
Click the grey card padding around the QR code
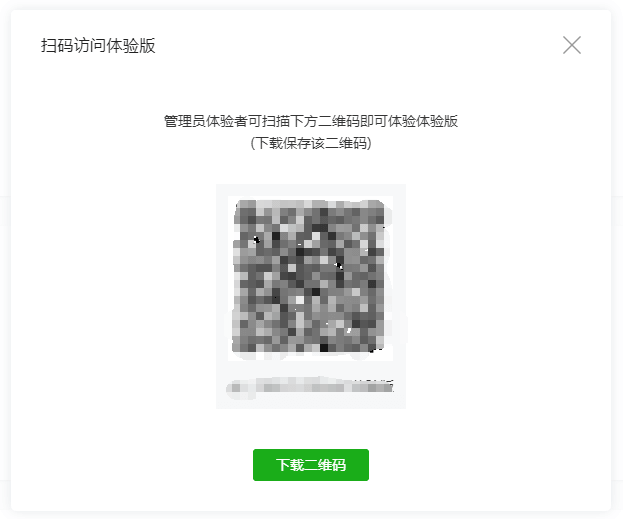222,296
